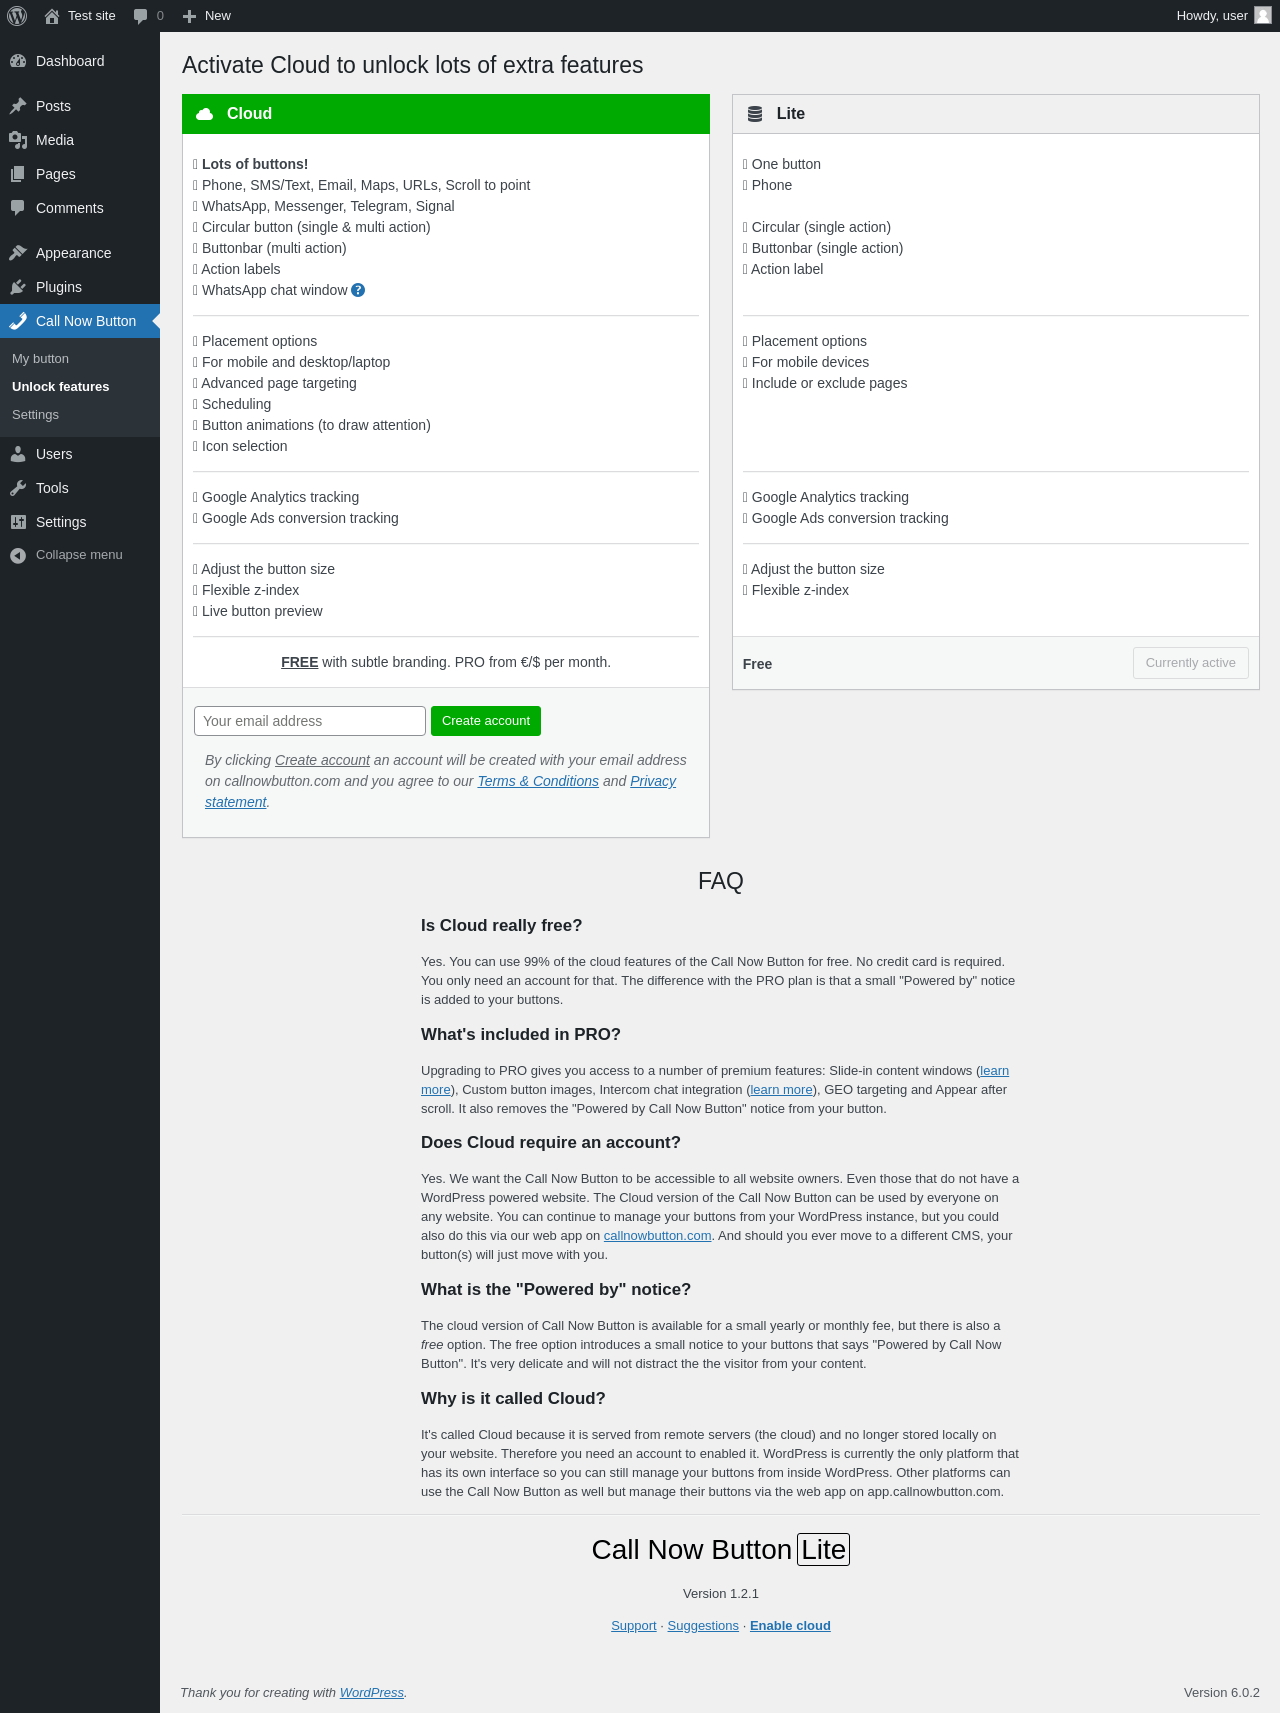
Task: Click the Appearance paintbrush icon
Action: 18,253
